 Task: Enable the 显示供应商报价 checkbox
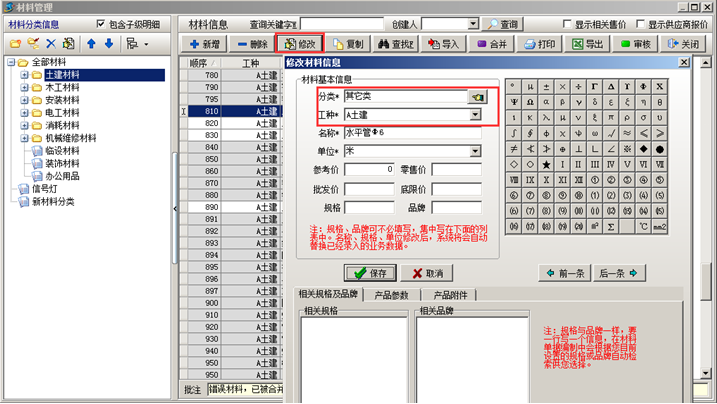coord(639,24)
